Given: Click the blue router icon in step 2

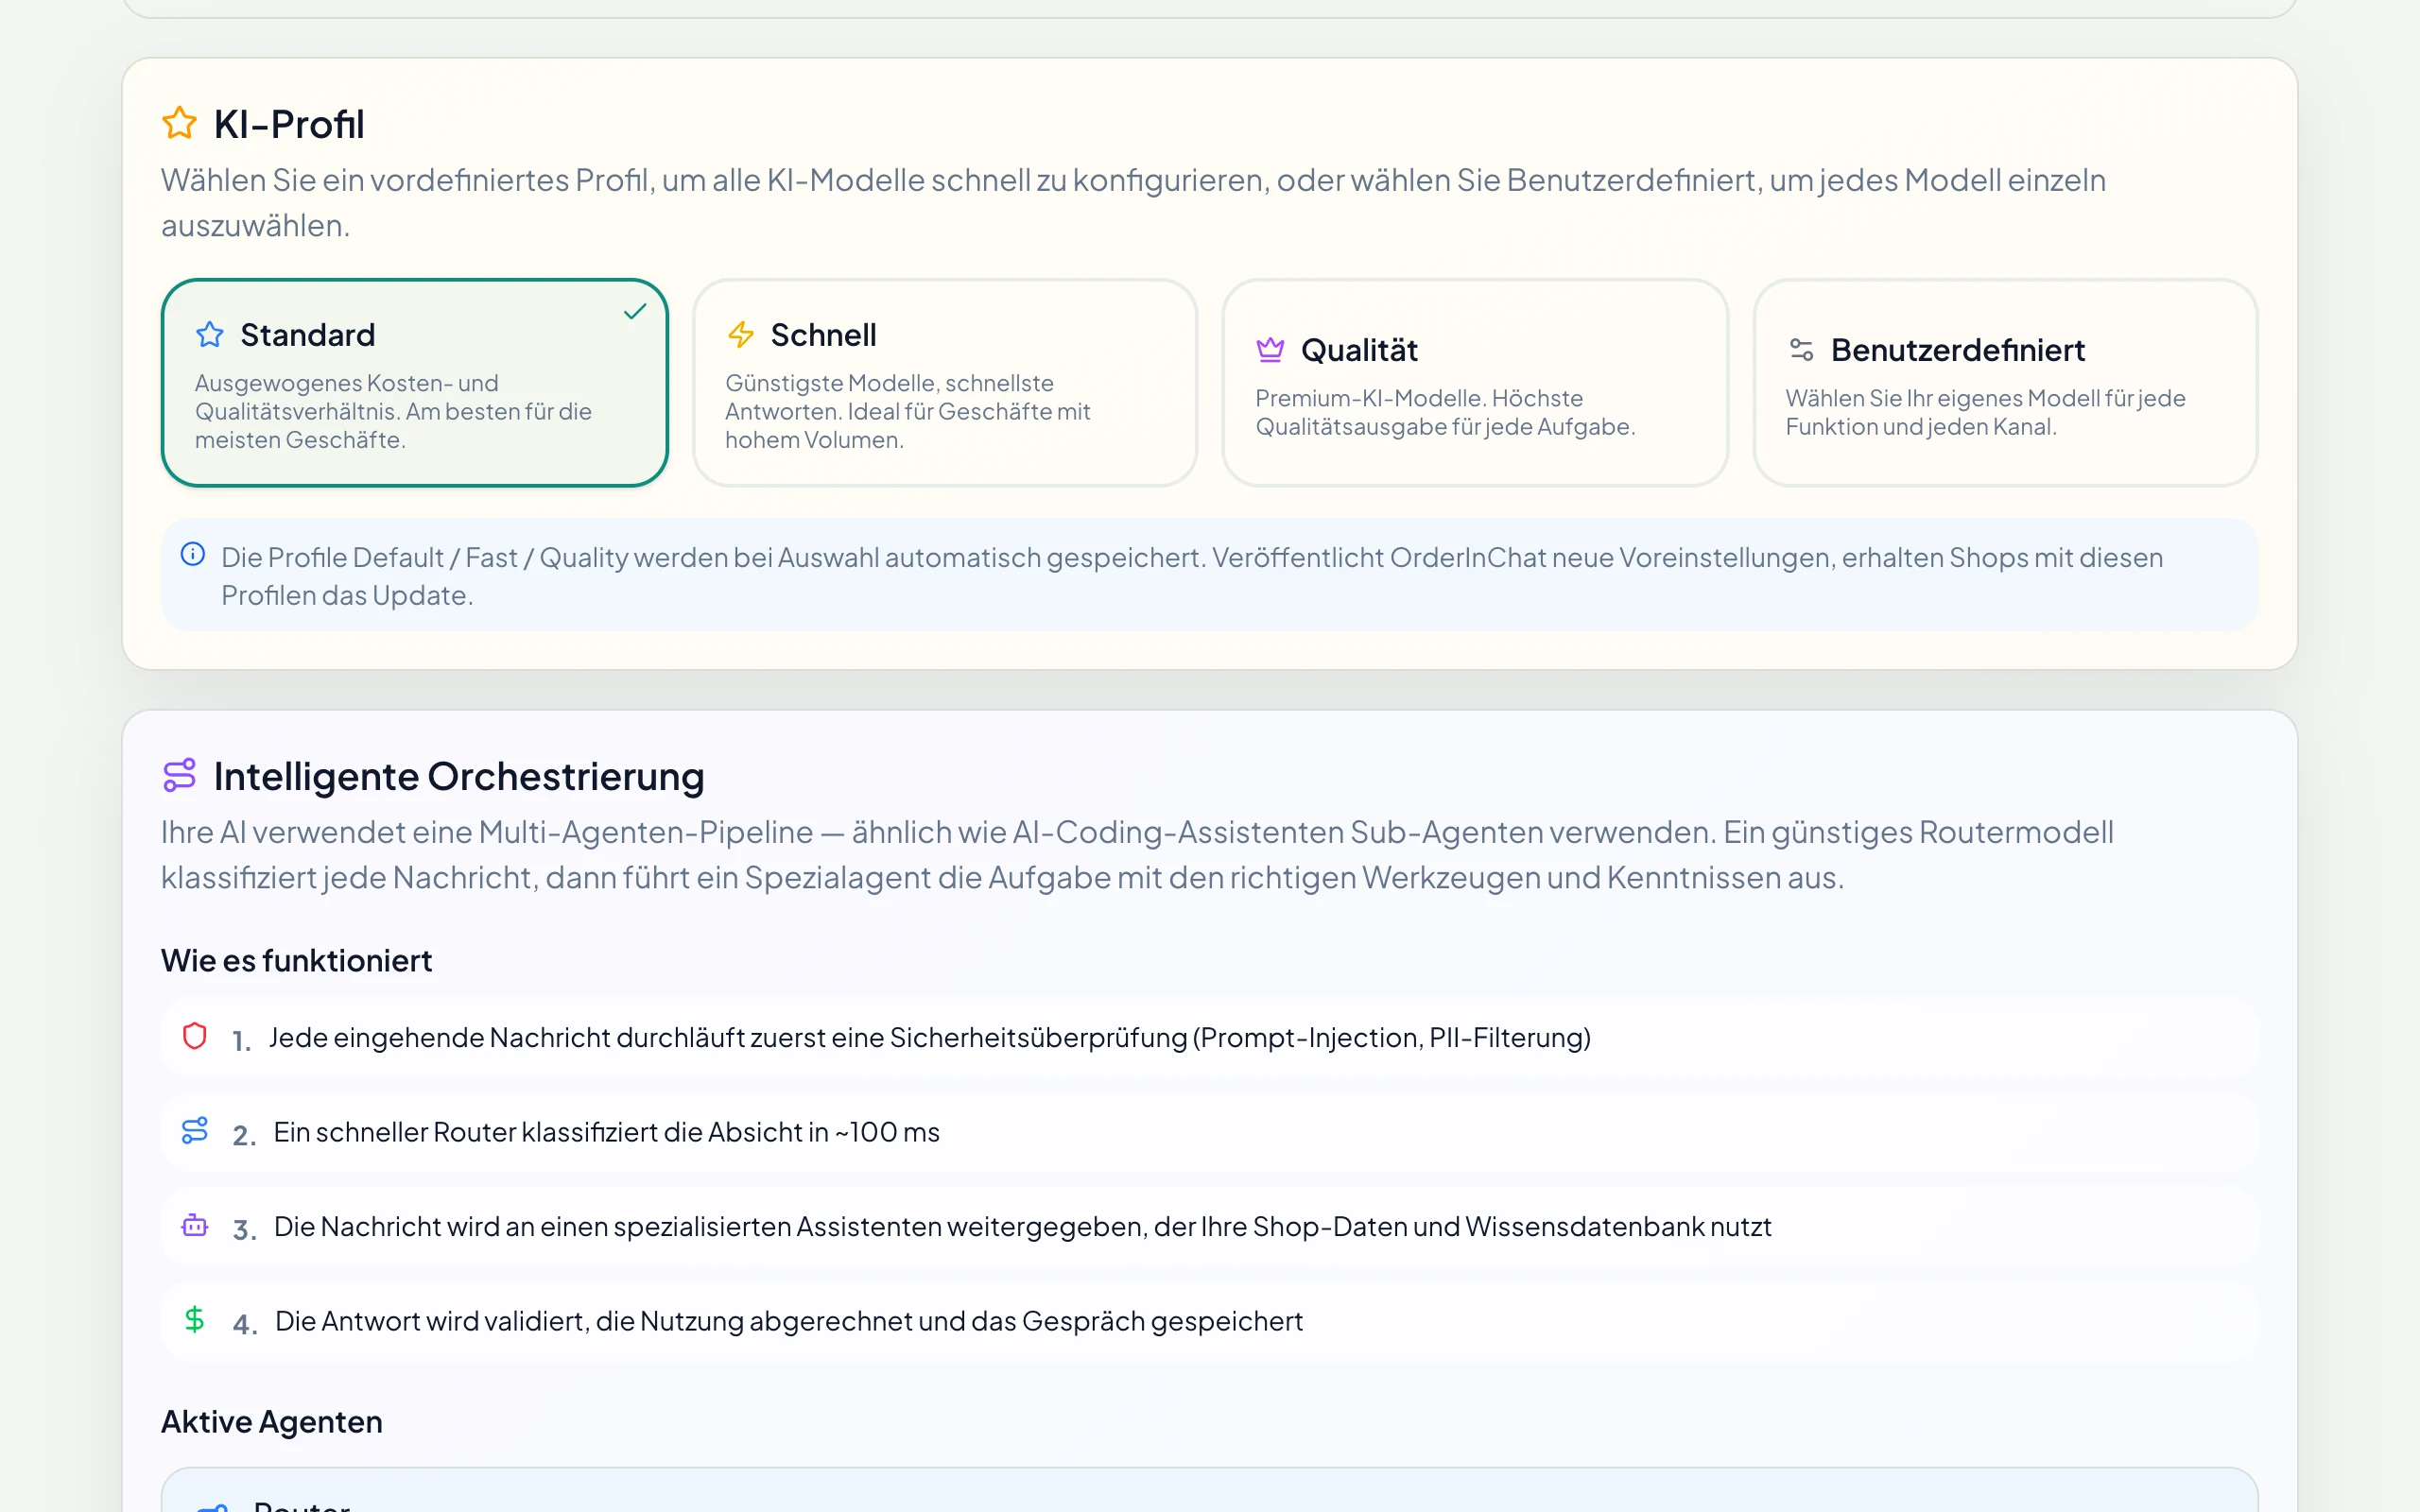Looking at the screenshot, I should point(195,1130).
